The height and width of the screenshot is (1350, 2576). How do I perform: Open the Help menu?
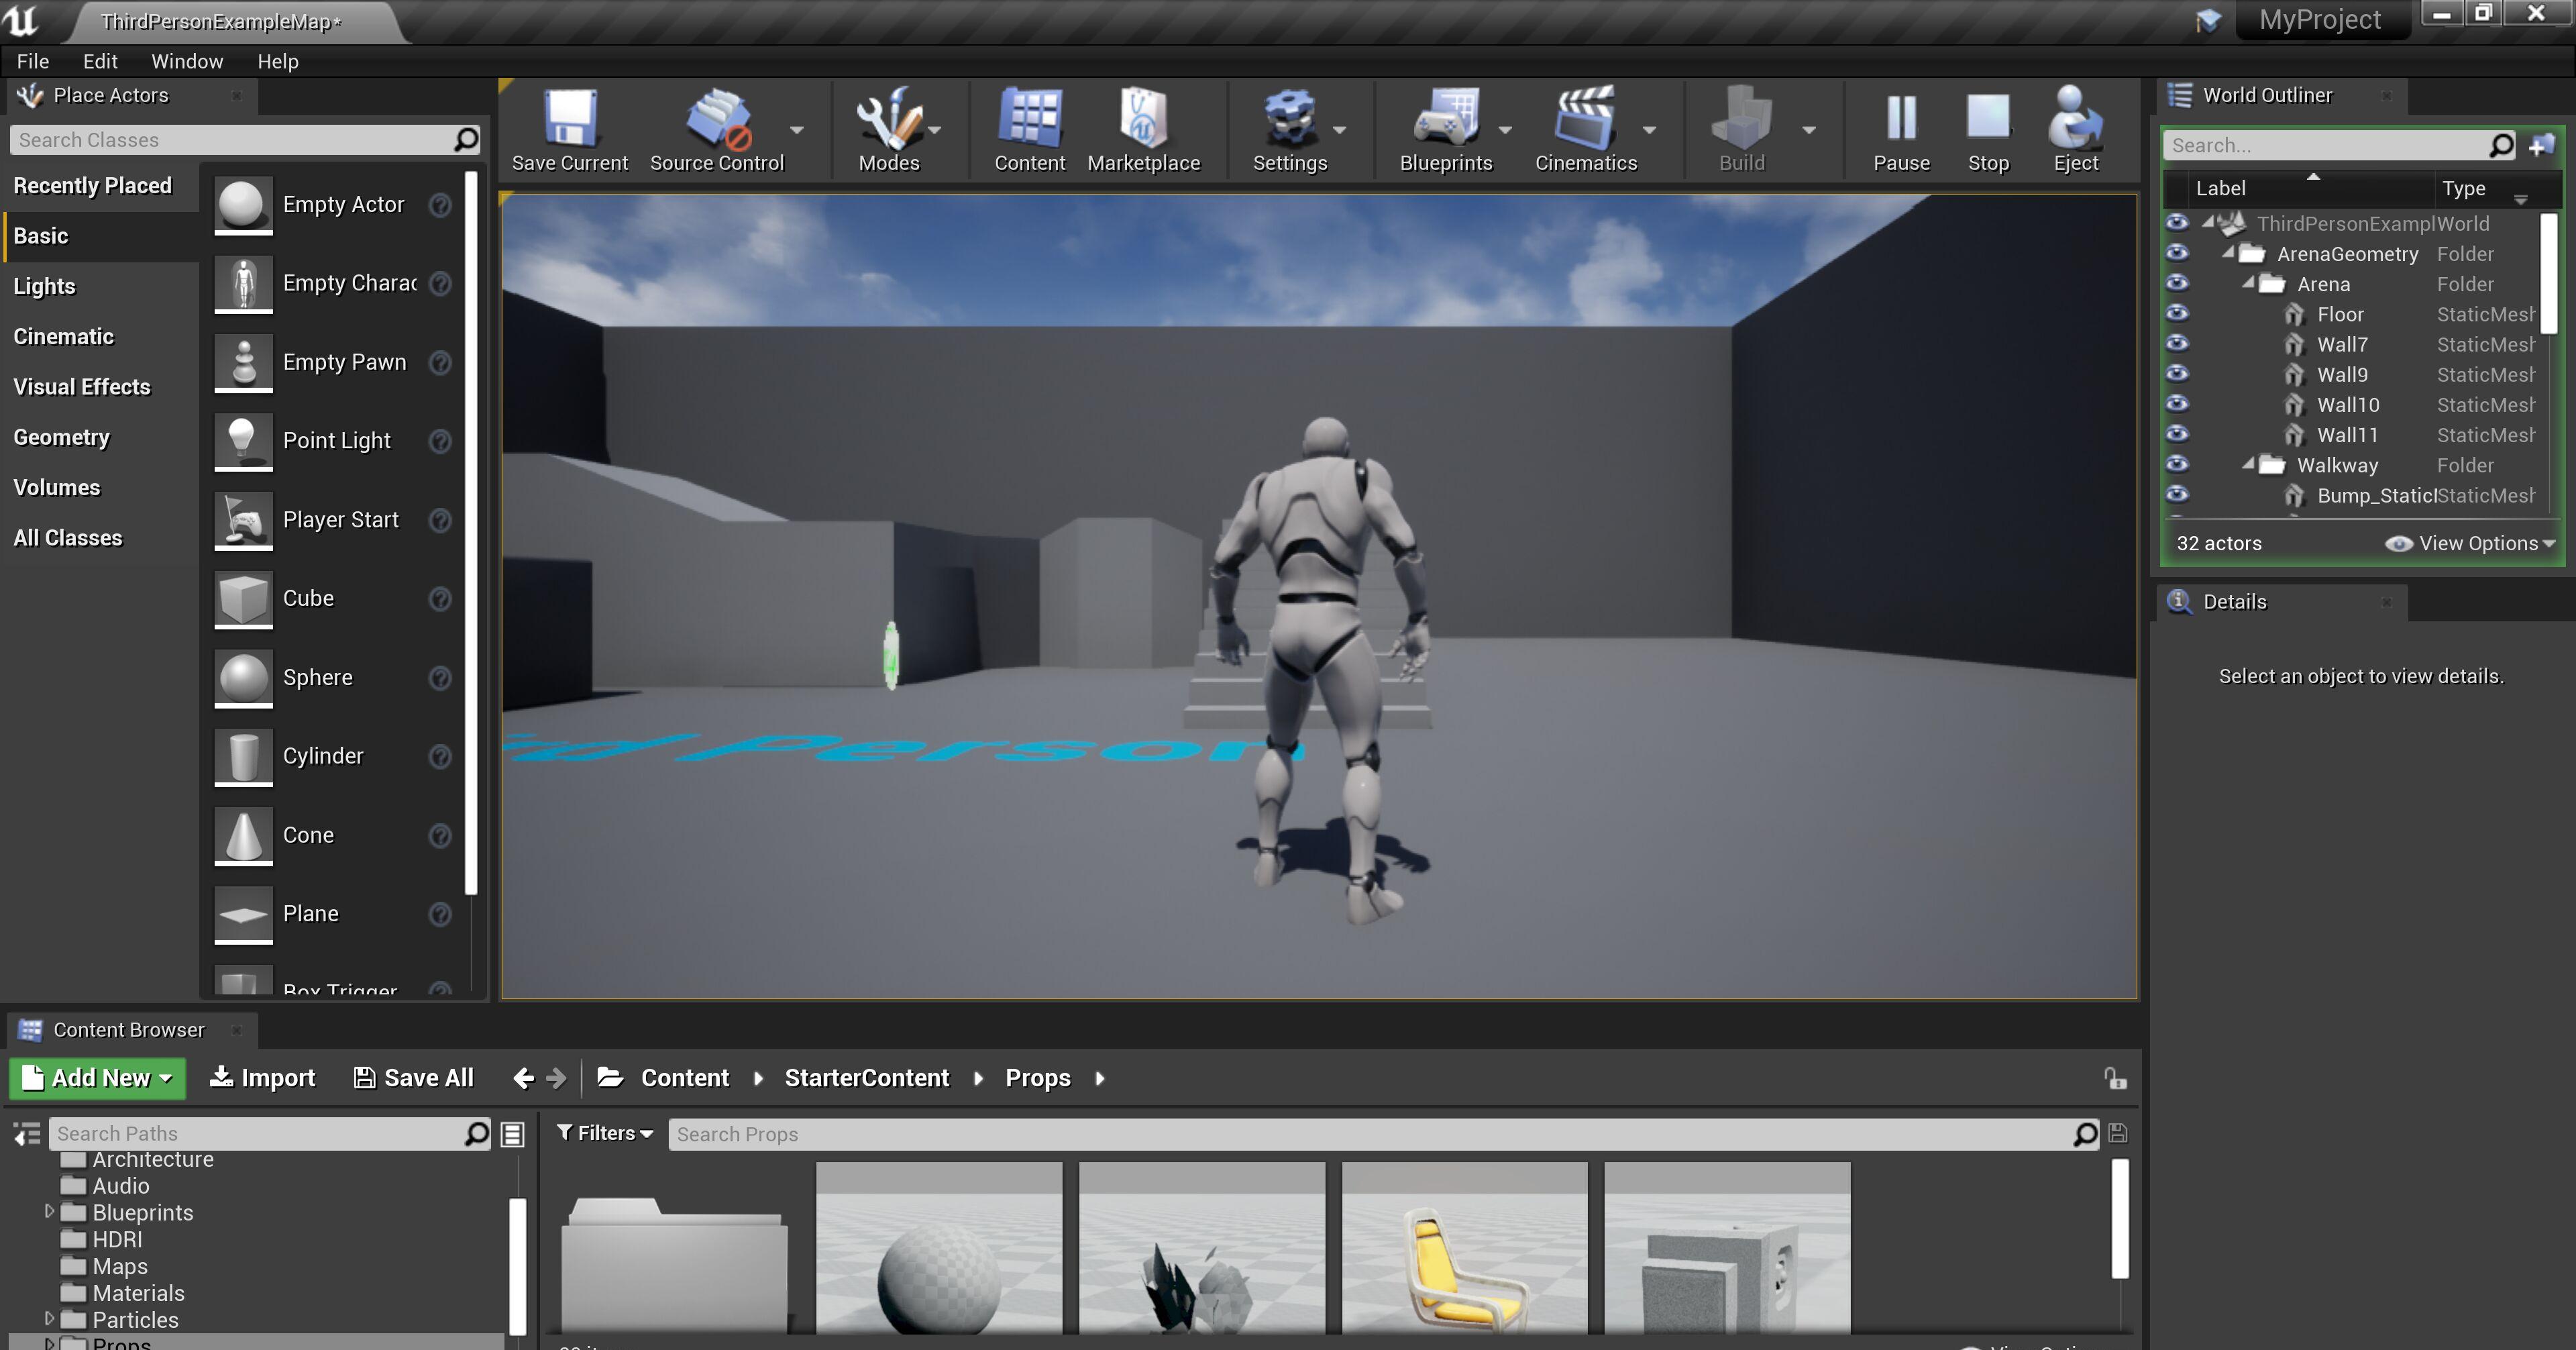pos(278,61)
